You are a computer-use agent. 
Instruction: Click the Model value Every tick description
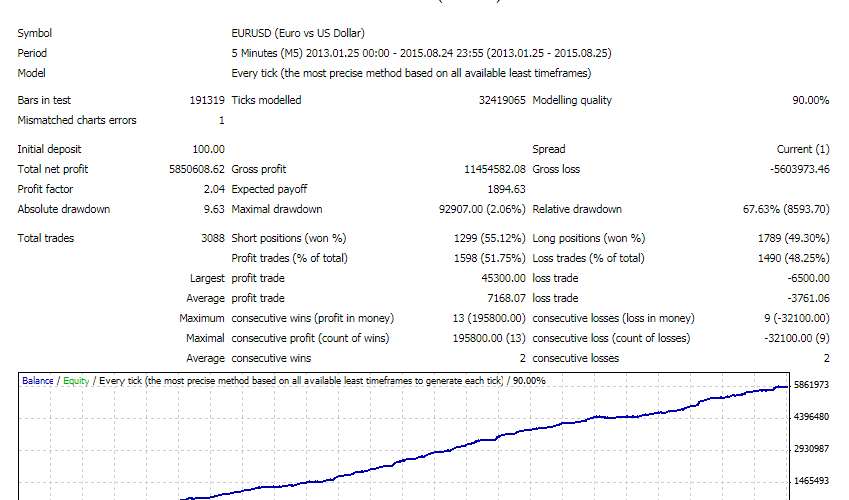click(x=411, y=73)
